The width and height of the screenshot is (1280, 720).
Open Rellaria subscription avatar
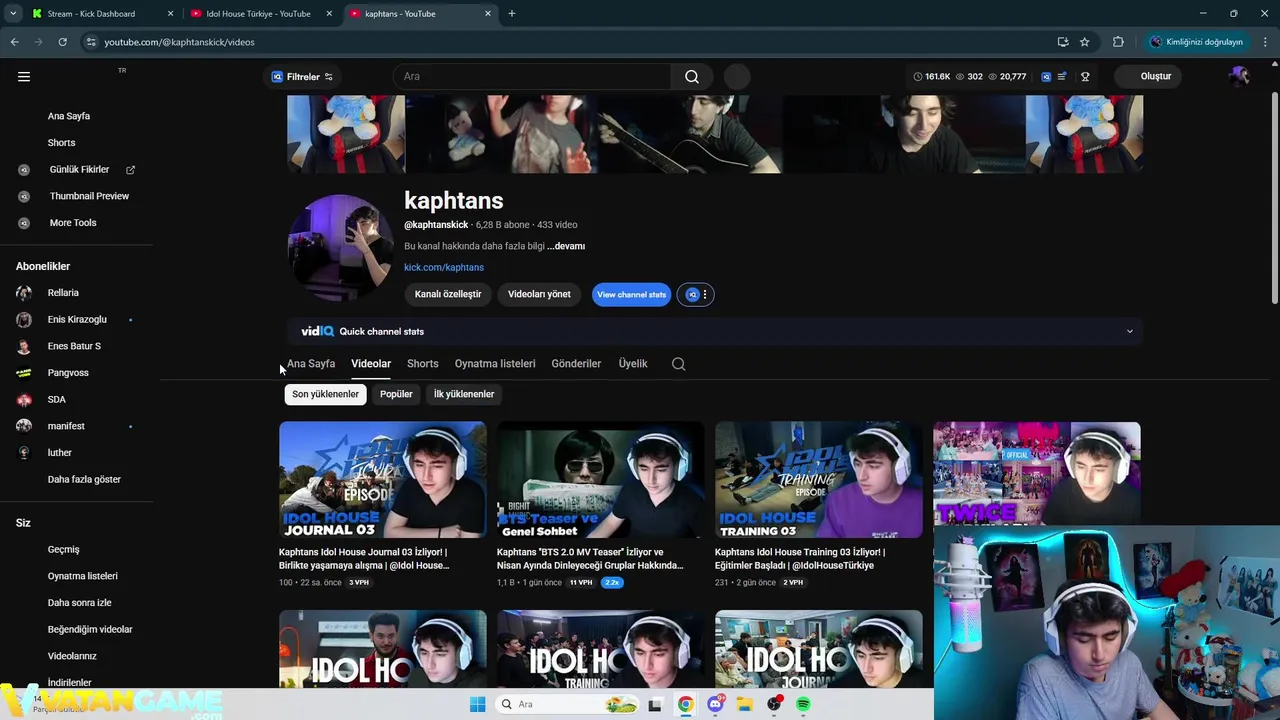point(24,293)
